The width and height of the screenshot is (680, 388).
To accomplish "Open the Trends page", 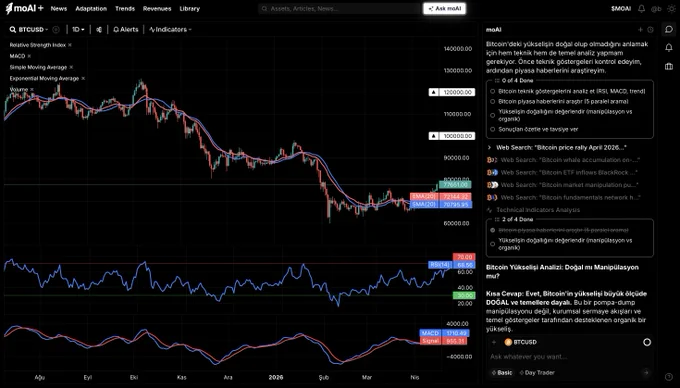I will coord(125,9).
